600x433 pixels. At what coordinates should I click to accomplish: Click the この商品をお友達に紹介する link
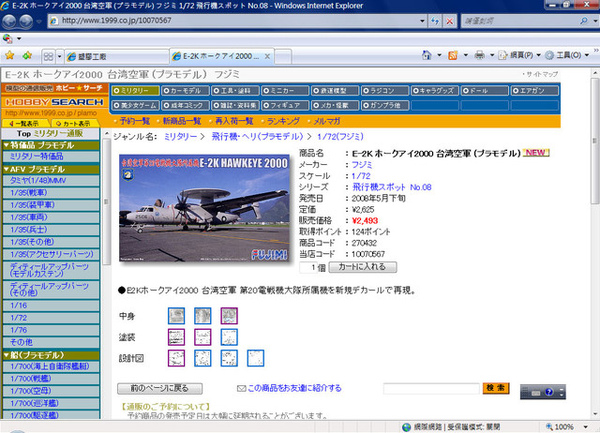[294, 388]
